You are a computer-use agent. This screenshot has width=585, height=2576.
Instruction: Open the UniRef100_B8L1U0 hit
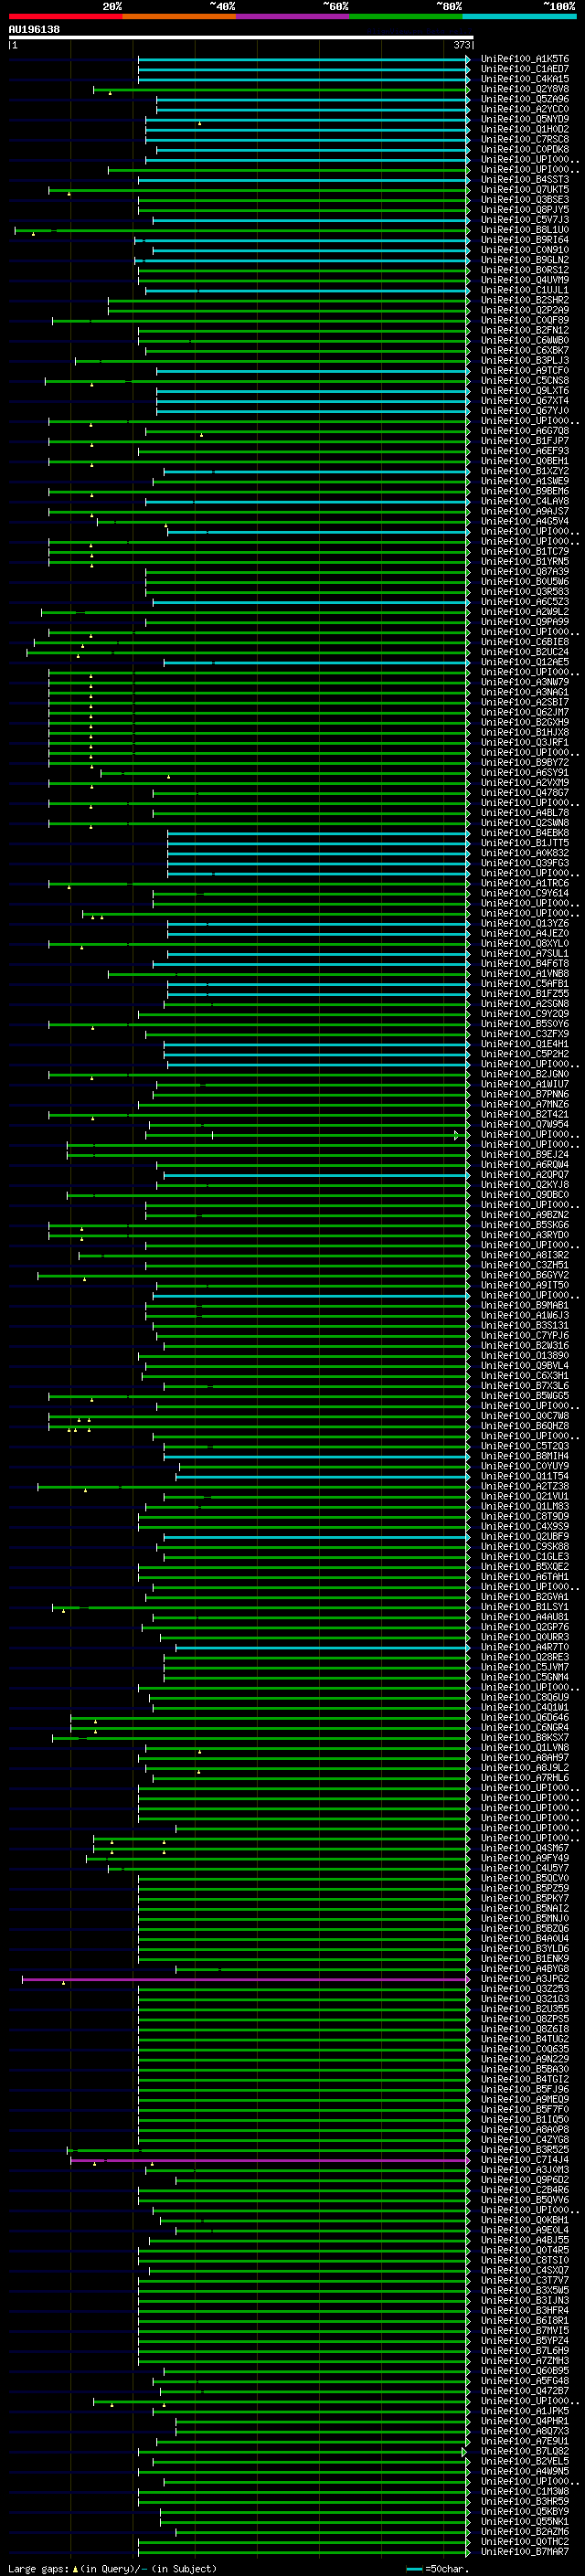(524, 230)
